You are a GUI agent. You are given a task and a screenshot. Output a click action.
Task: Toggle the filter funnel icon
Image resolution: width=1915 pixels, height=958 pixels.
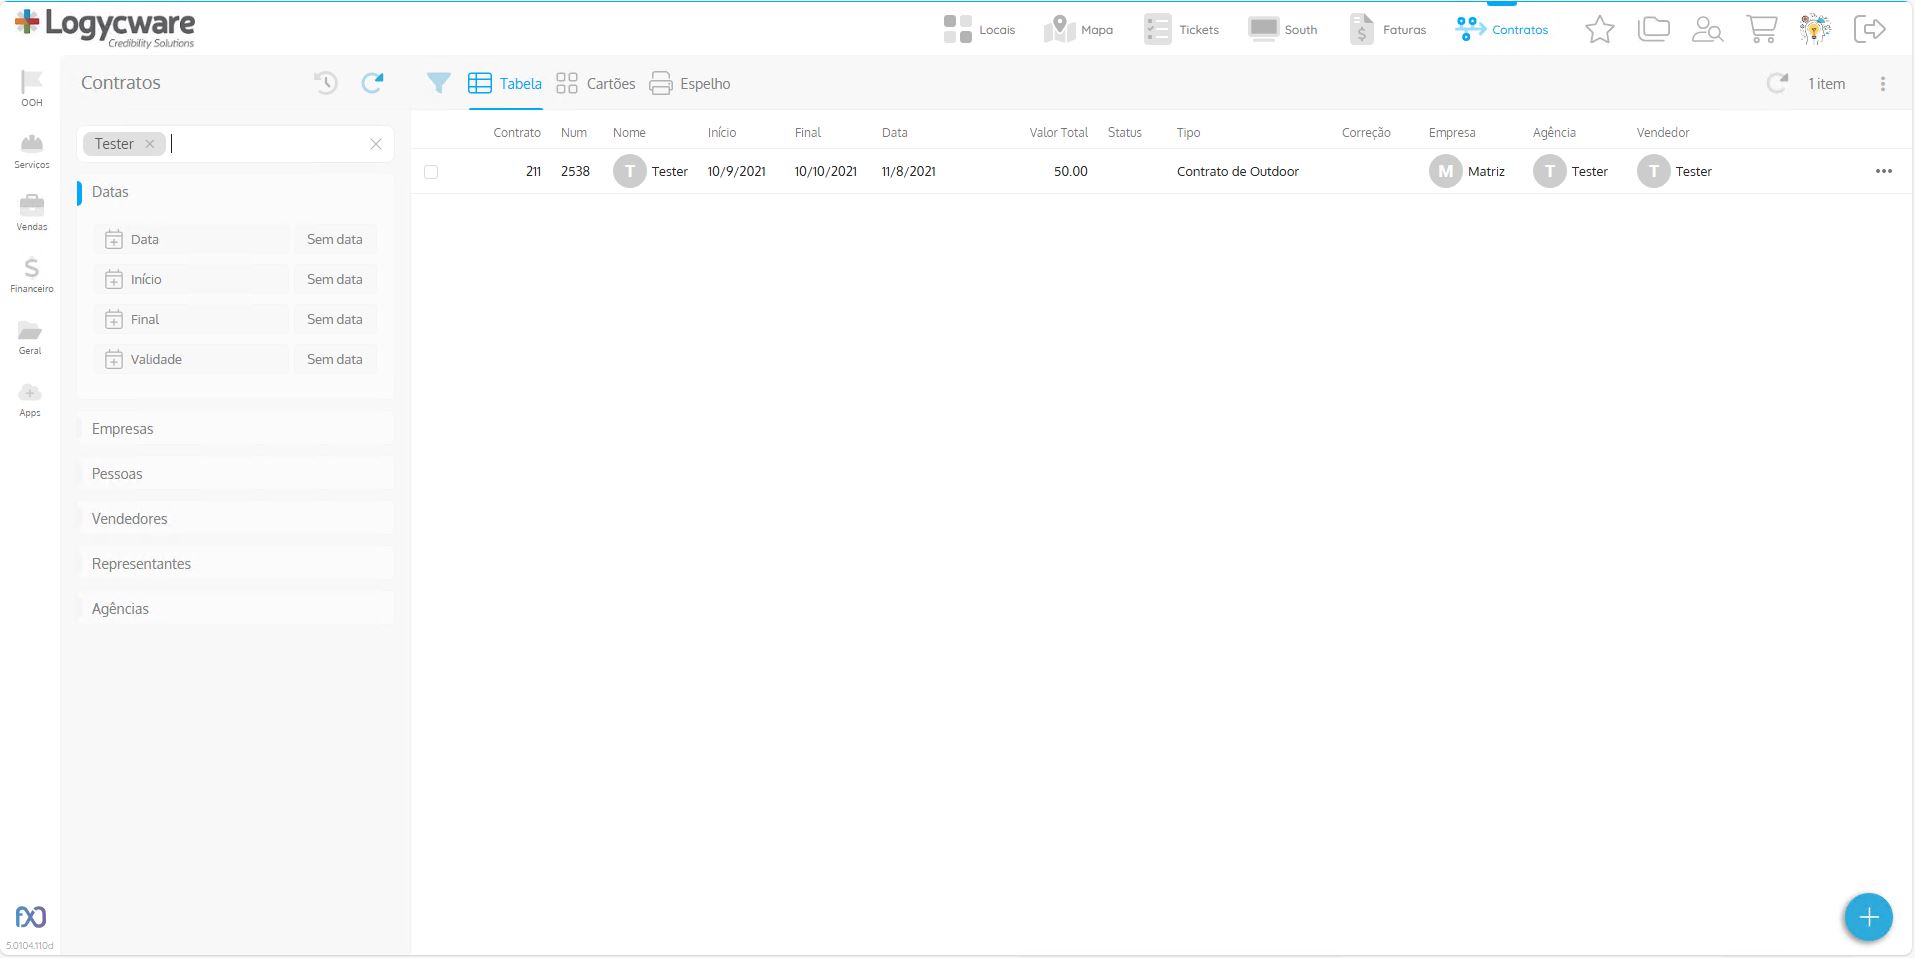[438, 83]
